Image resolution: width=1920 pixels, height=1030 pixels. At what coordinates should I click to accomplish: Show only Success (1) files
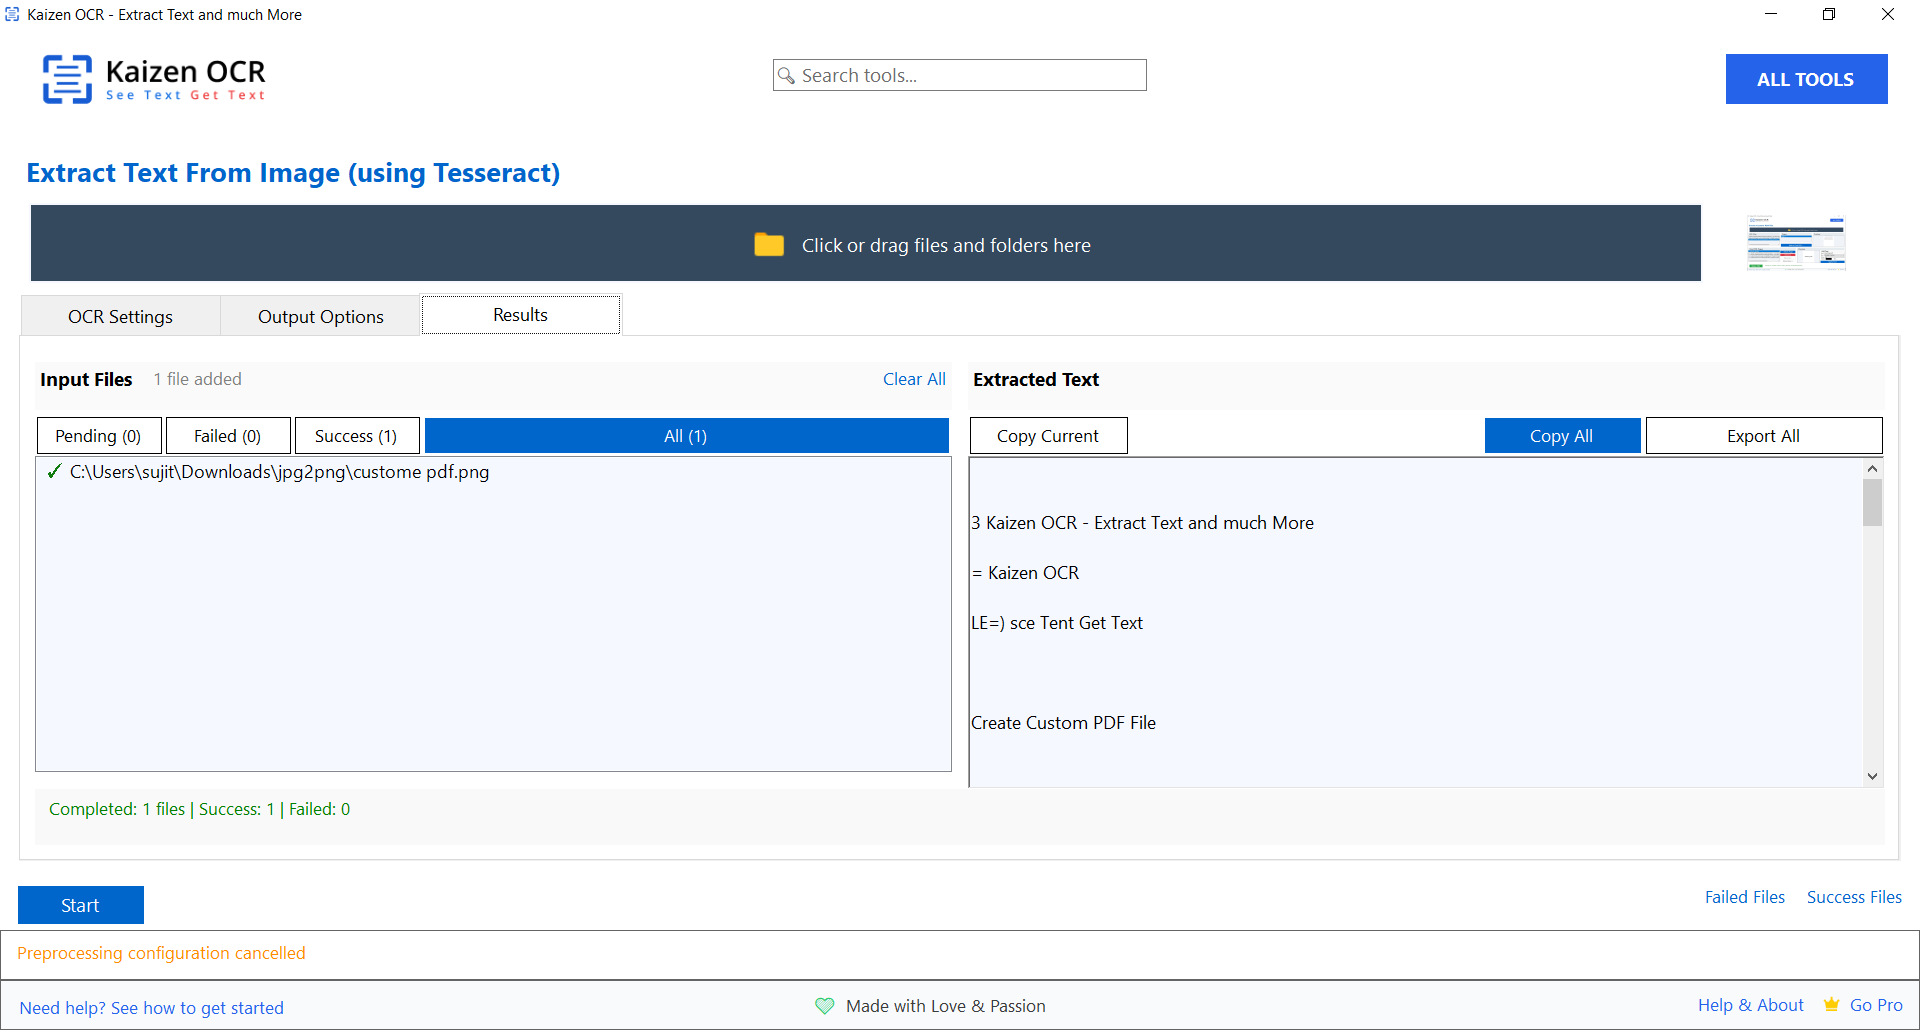pos(356,436)
